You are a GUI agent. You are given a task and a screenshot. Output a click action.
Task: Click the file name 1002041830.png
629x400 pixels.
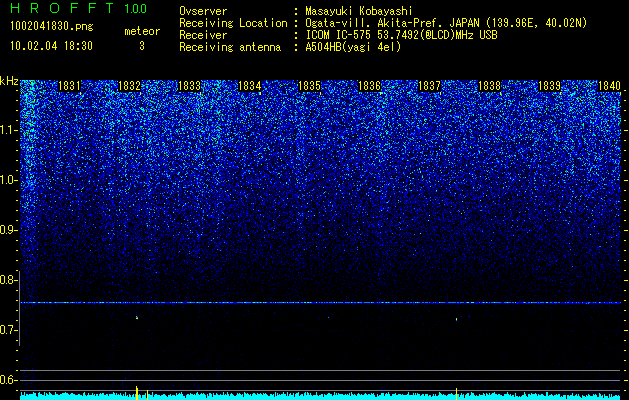(52, 26)
